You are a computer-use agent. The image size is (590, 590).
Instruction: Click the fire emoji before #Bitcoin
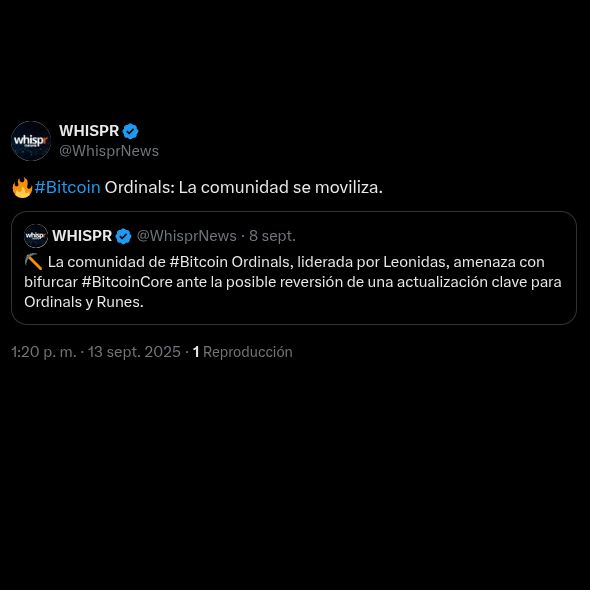tap(22, 187)
